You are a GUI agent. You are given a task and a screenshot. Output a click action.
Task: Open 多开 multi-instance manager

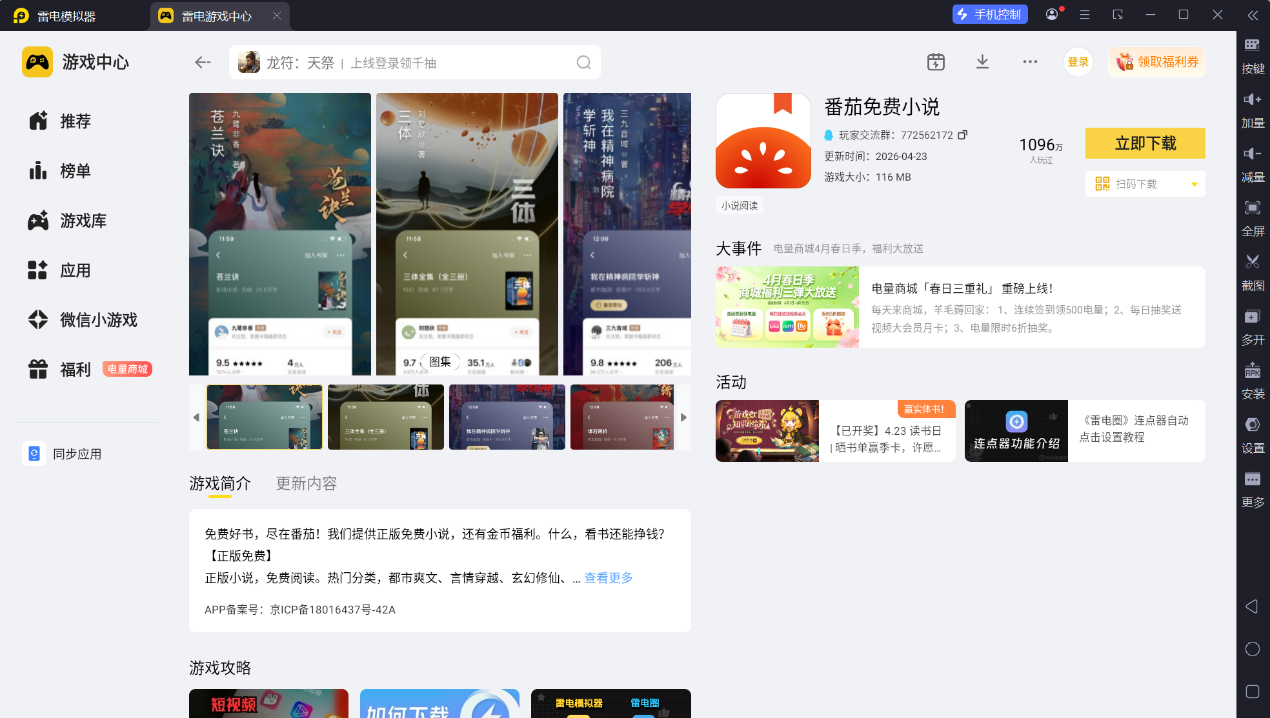coord(1253,326)
